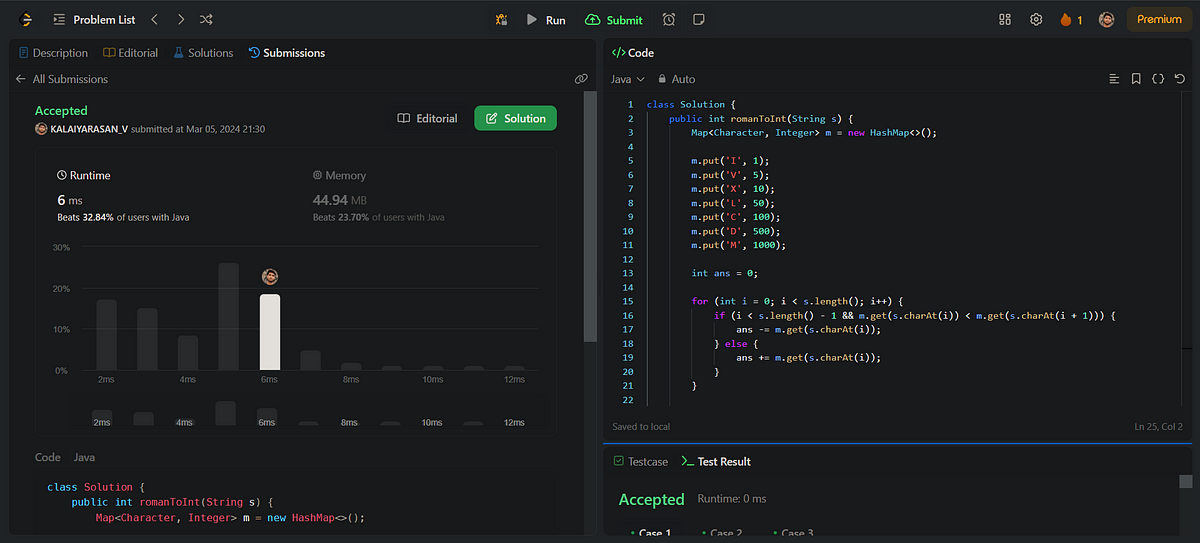
Task: Go to the previous problem arrow
Action: [154, 19]
